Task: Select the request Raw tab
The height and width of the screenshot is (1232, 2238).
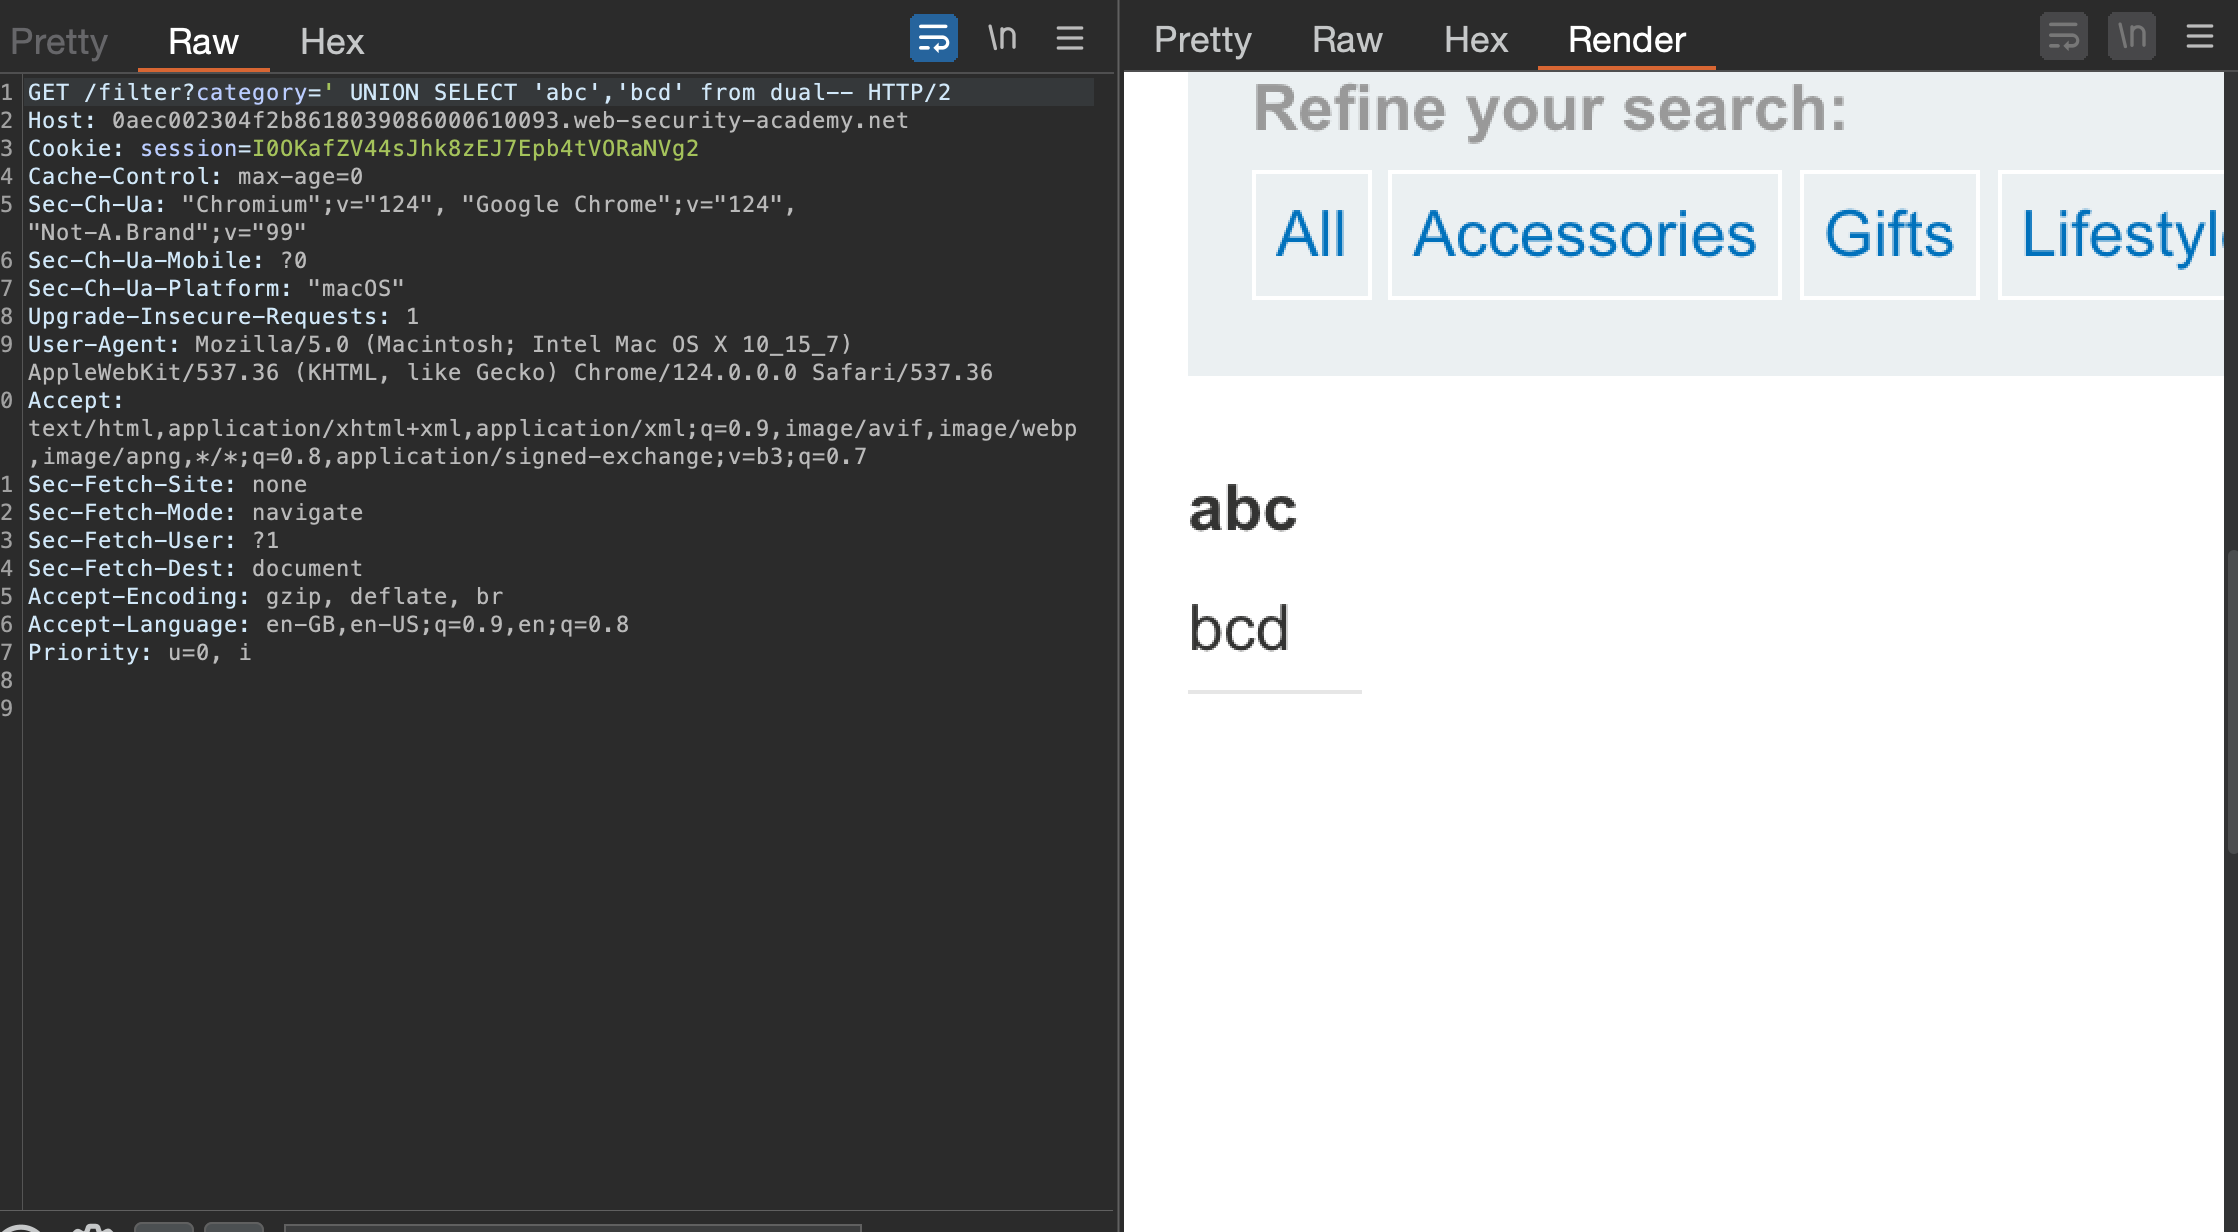Action: [x=203, y=41]
